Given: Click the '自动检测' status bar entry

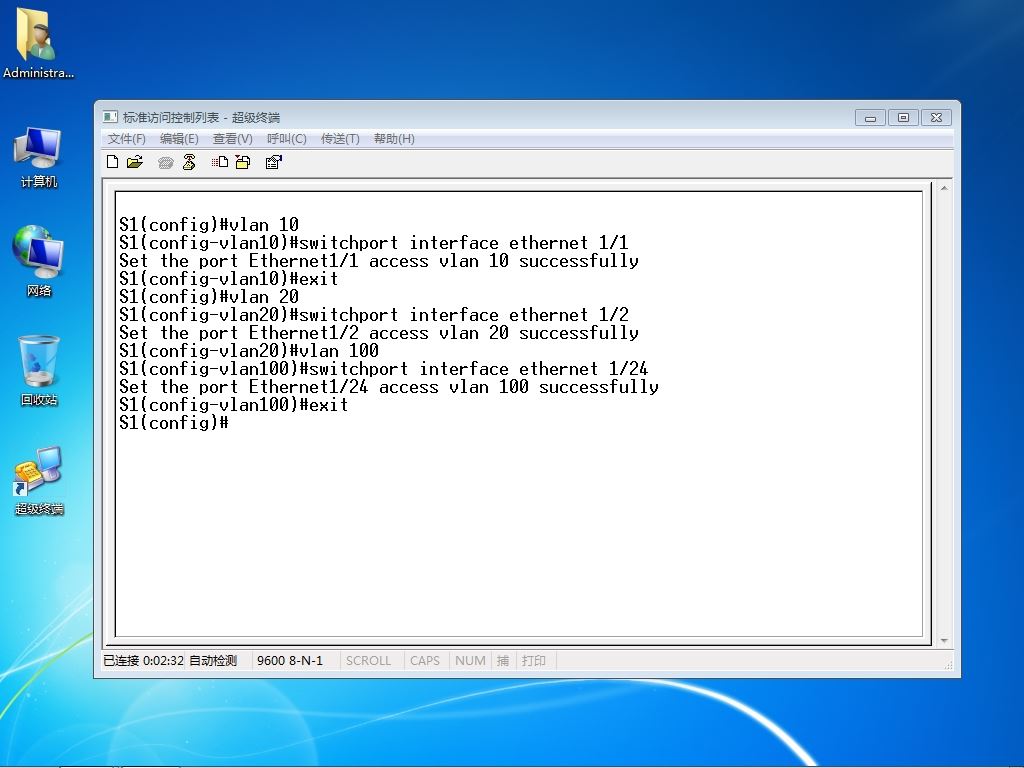Looking at the screenshot, I should click(213, 660).
